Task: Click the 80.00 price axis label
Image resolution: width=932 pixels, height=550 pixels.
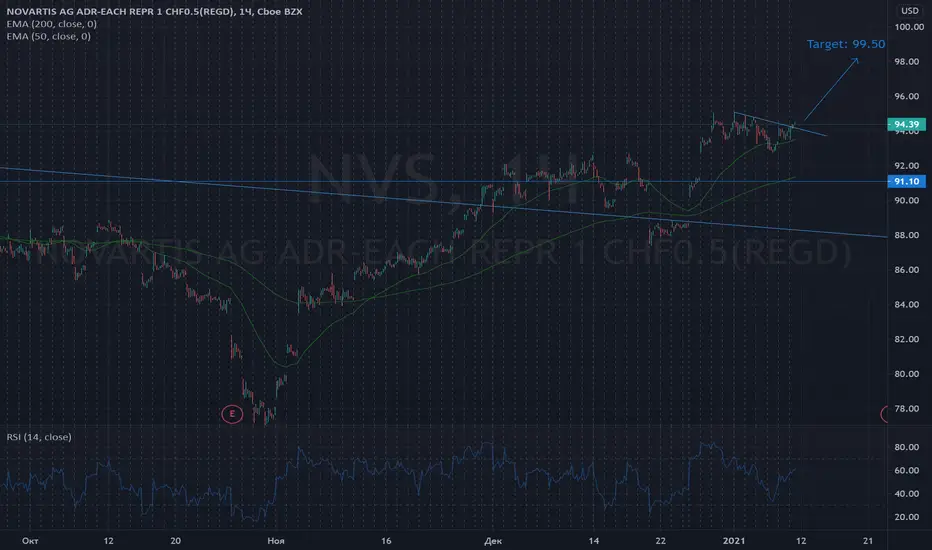Action: point(907,374)
